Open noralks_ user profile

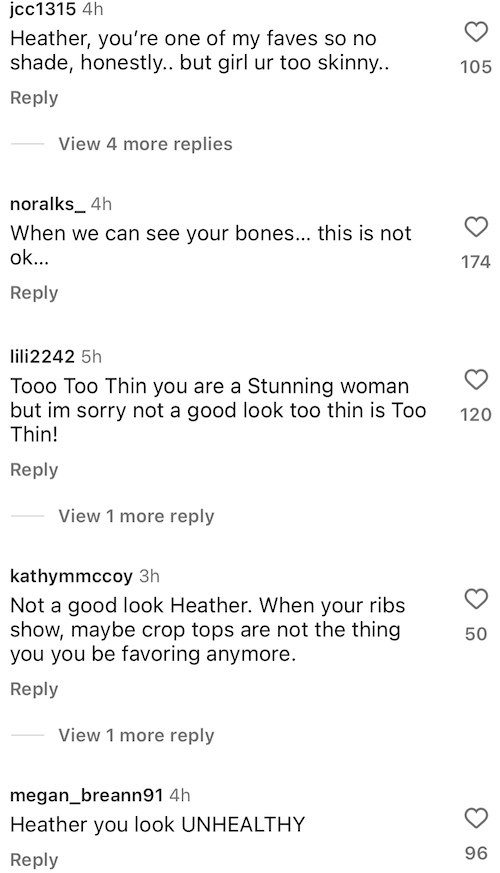tap(48, 204)
